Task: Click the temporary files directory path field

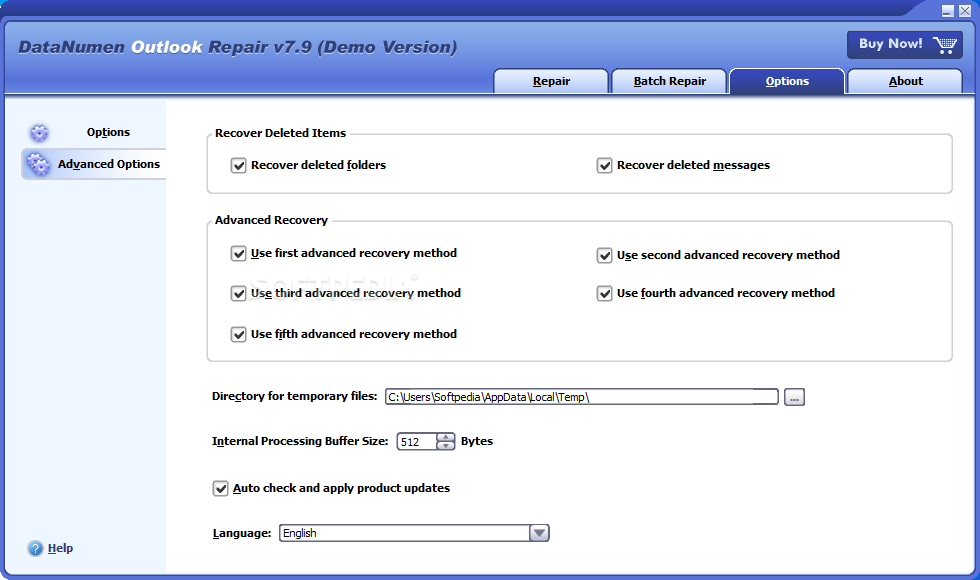Action: click(580, 396)
